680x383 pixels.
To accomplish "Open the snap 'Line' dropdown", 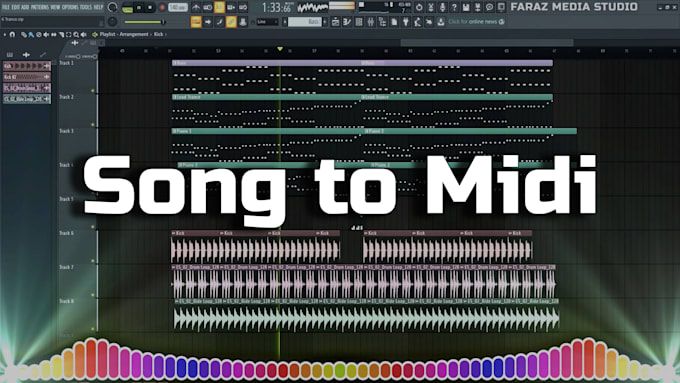I will (267, 21).
